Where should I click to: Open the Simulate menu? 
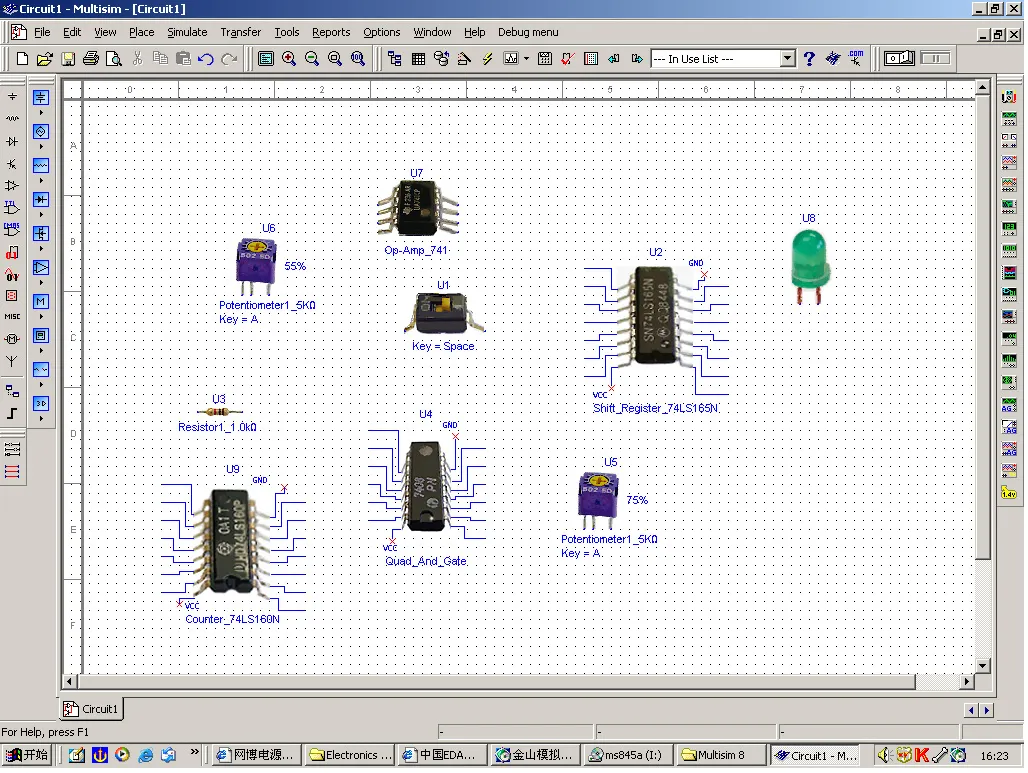coord(187,32)
